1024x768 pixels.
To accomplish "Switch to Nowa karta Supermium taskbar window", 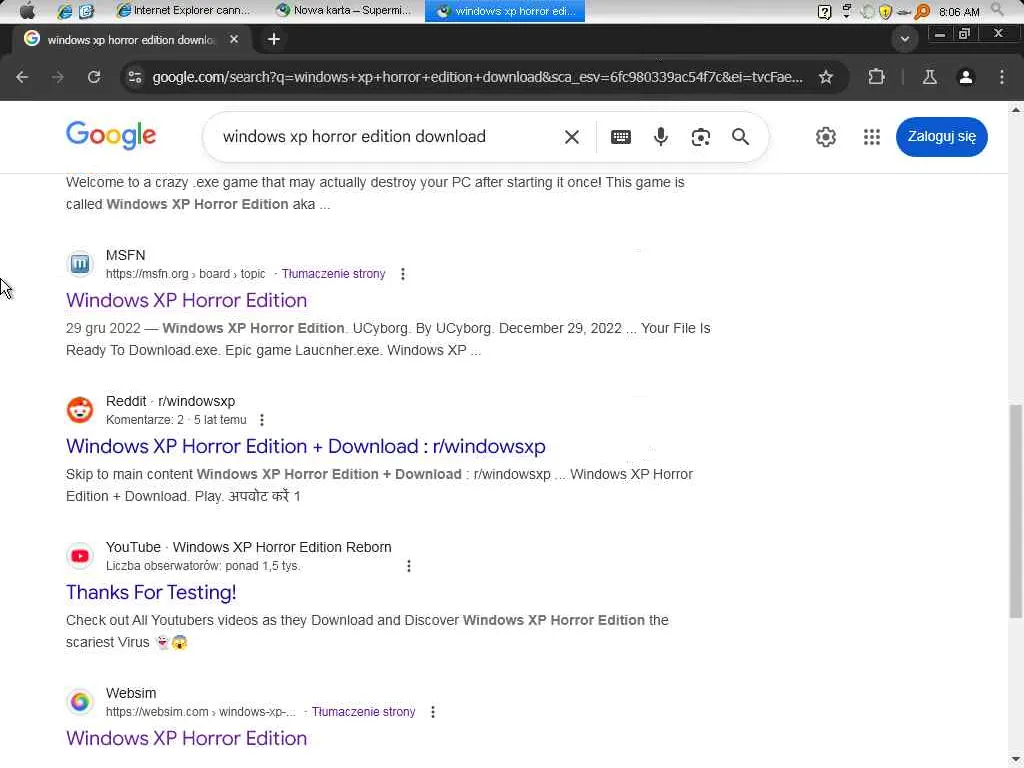I will coord(344,10).
